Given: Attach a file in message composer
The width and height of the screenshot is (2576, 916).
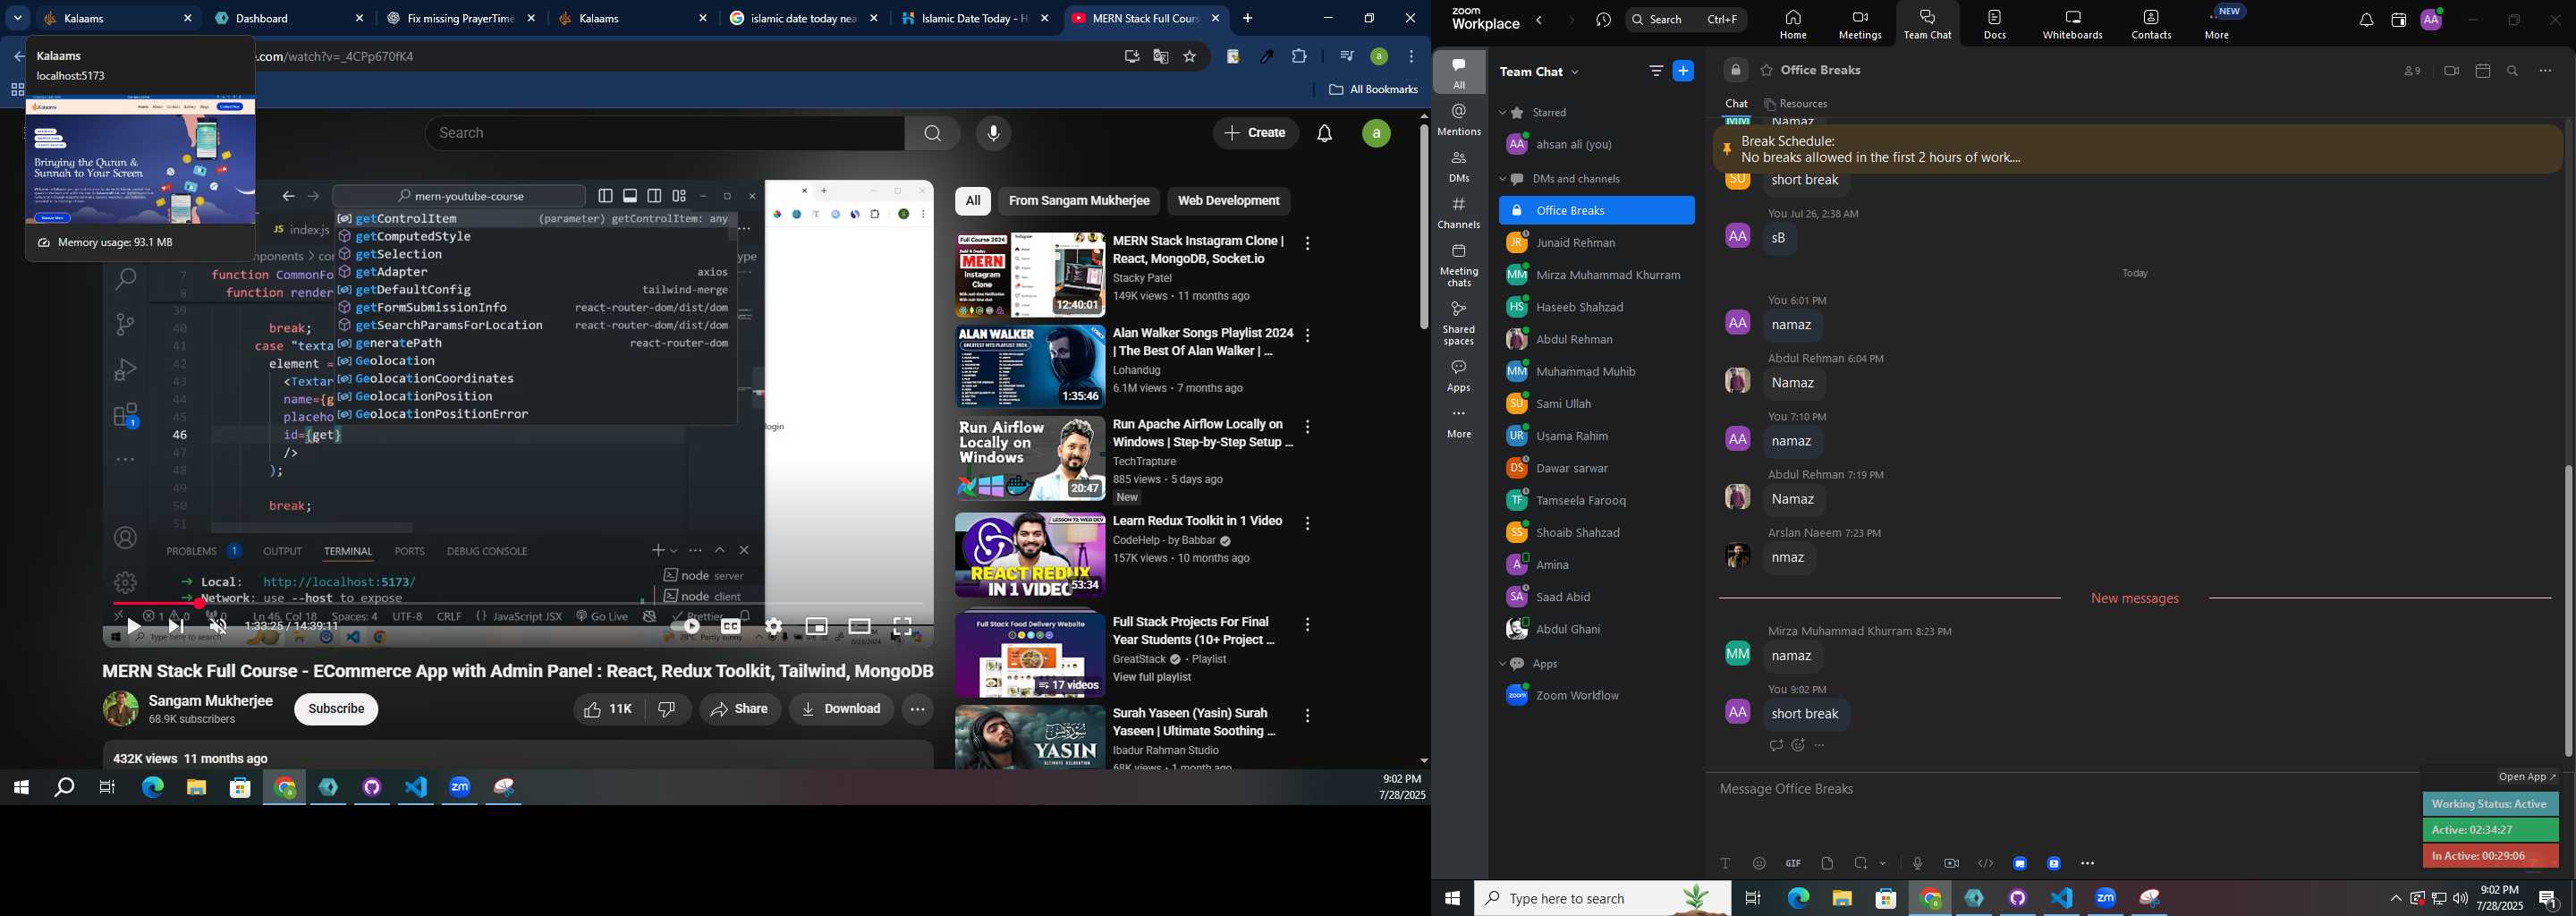Looking at the screenshot, I should point(1827,863).
